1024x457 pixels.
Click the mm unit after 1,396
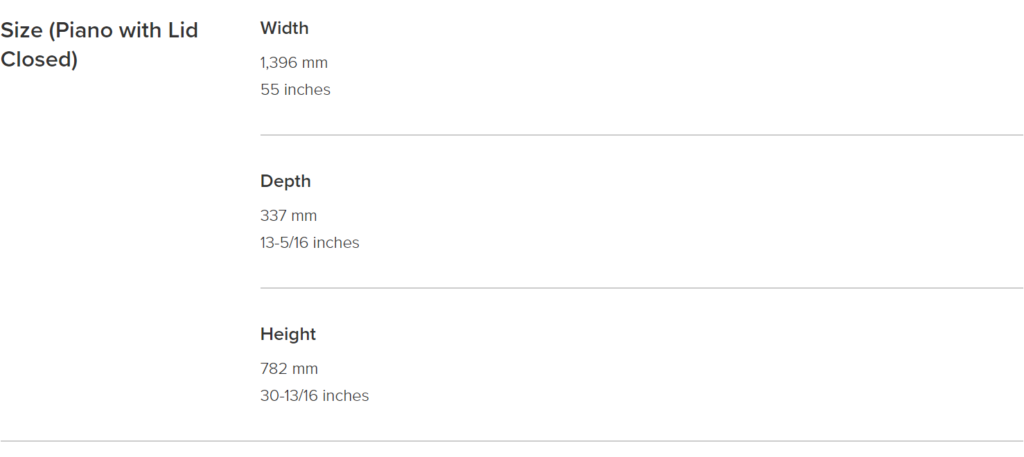click(315, 63)
